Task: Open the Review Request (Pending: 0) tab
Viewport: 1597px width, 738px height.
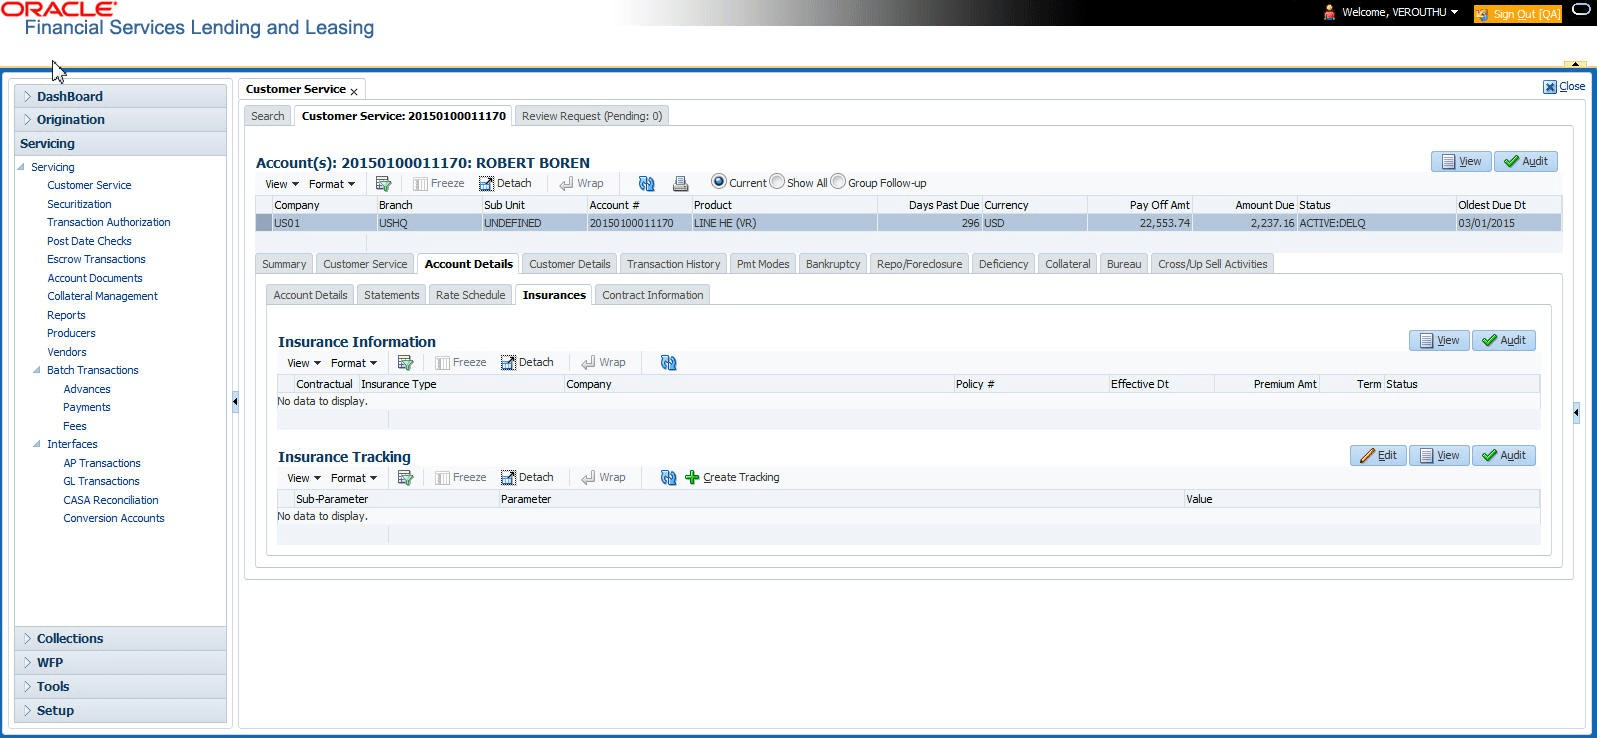Action: pyautogui.click(x=592, y=116)
